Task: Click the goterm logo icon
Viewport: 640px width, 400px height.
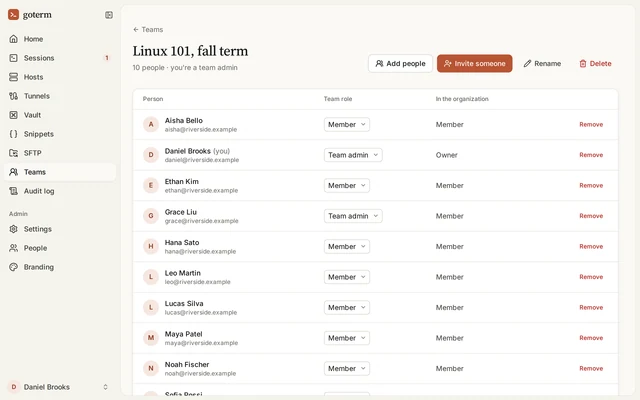Action: [x=13, y=15]
